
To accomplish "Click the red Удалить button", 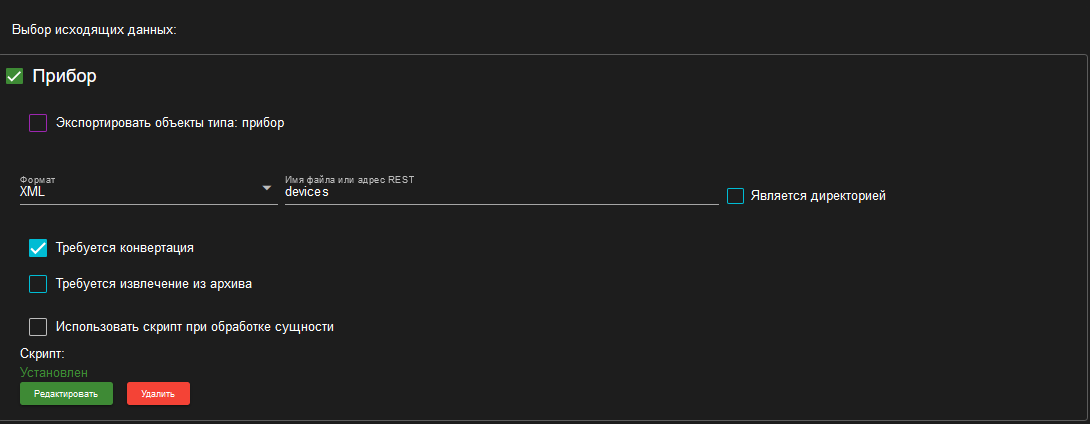I will [x=158, y=393].
